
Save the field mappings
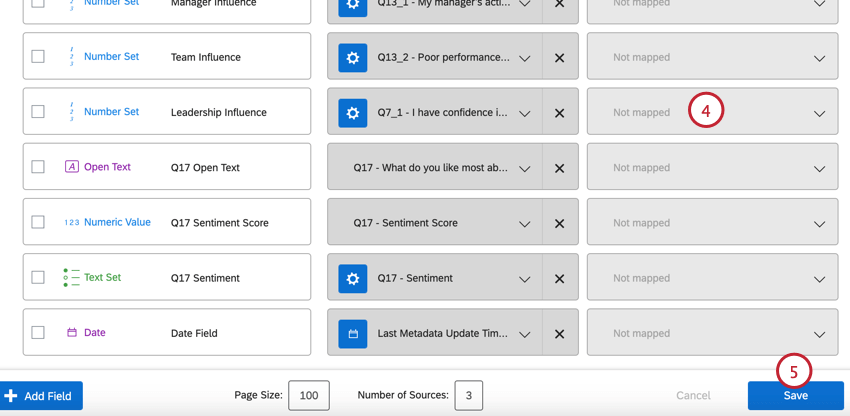click(795, 396)
